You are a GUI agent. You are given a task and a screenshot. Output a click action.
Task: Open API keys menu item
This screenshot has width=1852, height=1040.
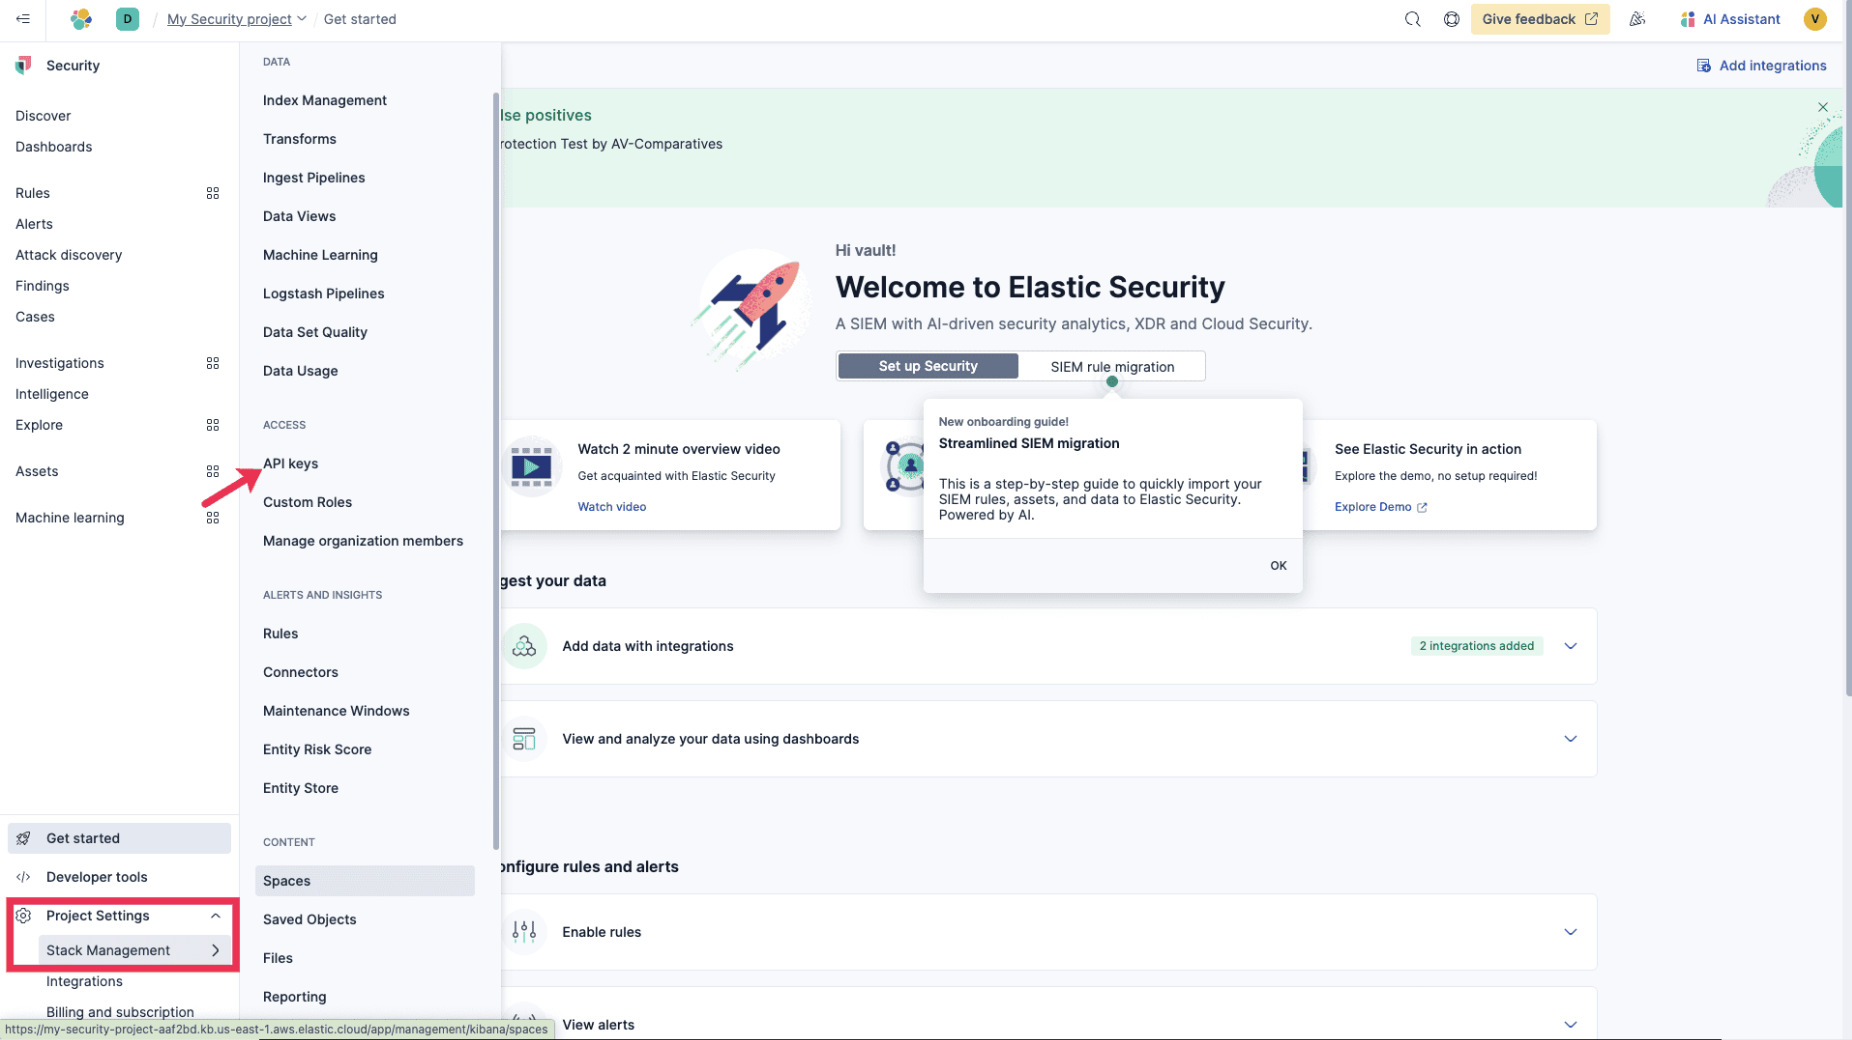(x=291, y=464)
